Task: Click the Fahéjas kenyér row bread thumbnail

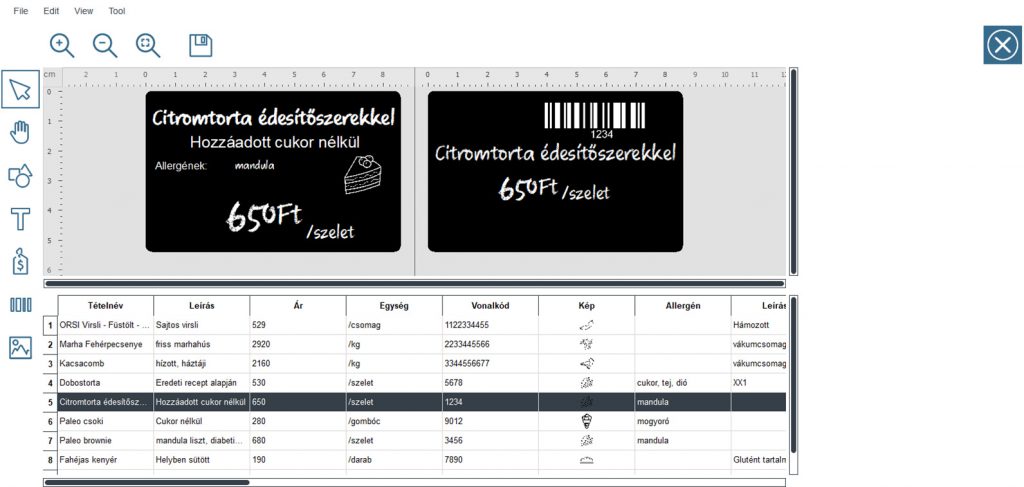Action: click(586, 460)
